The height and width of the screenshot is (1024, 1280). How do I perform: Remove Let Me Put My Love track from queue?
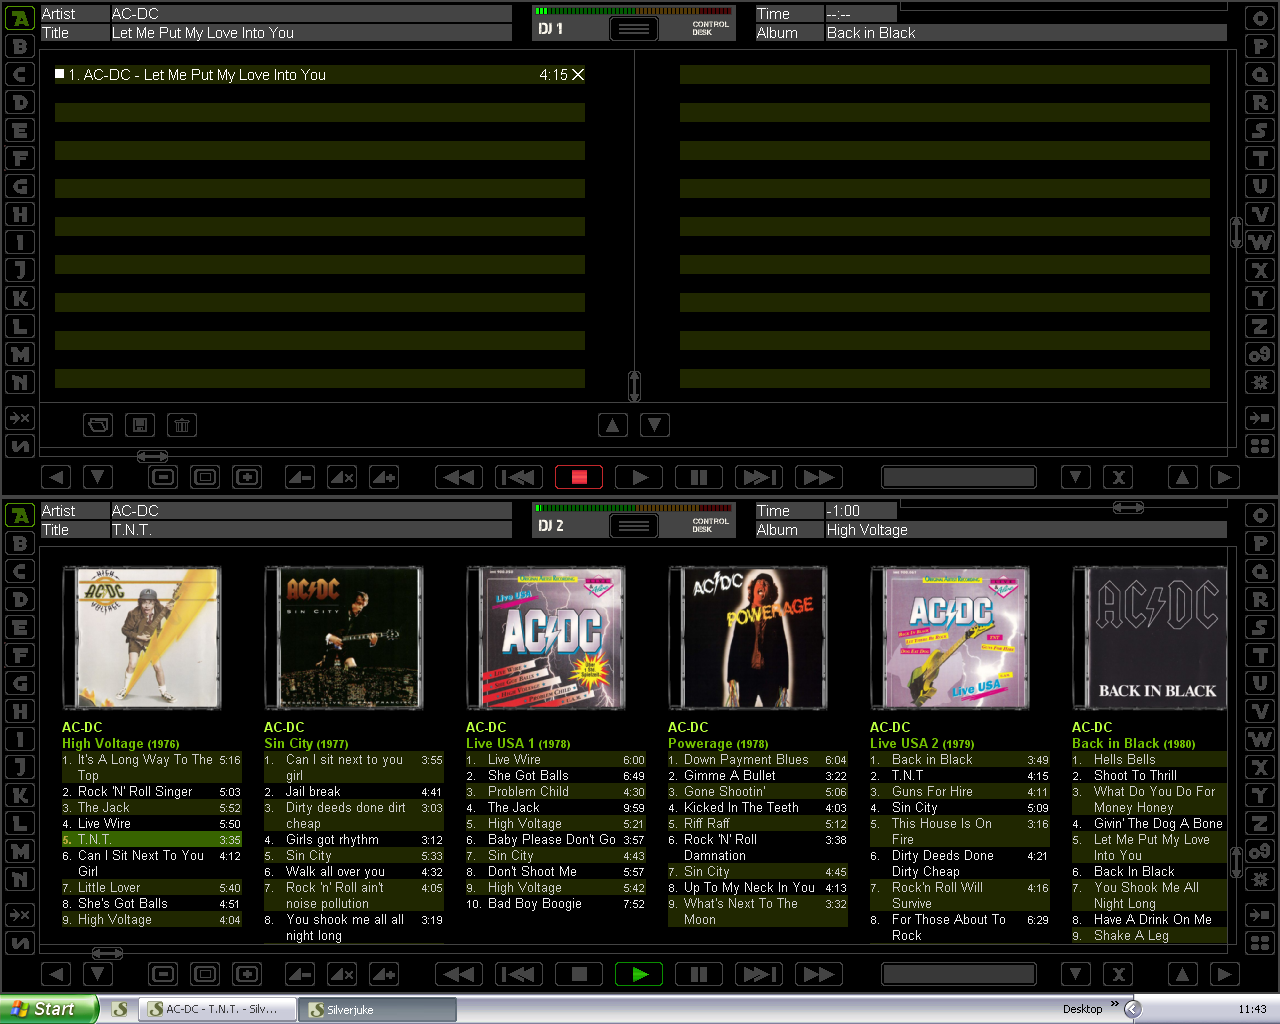point(578,75)
